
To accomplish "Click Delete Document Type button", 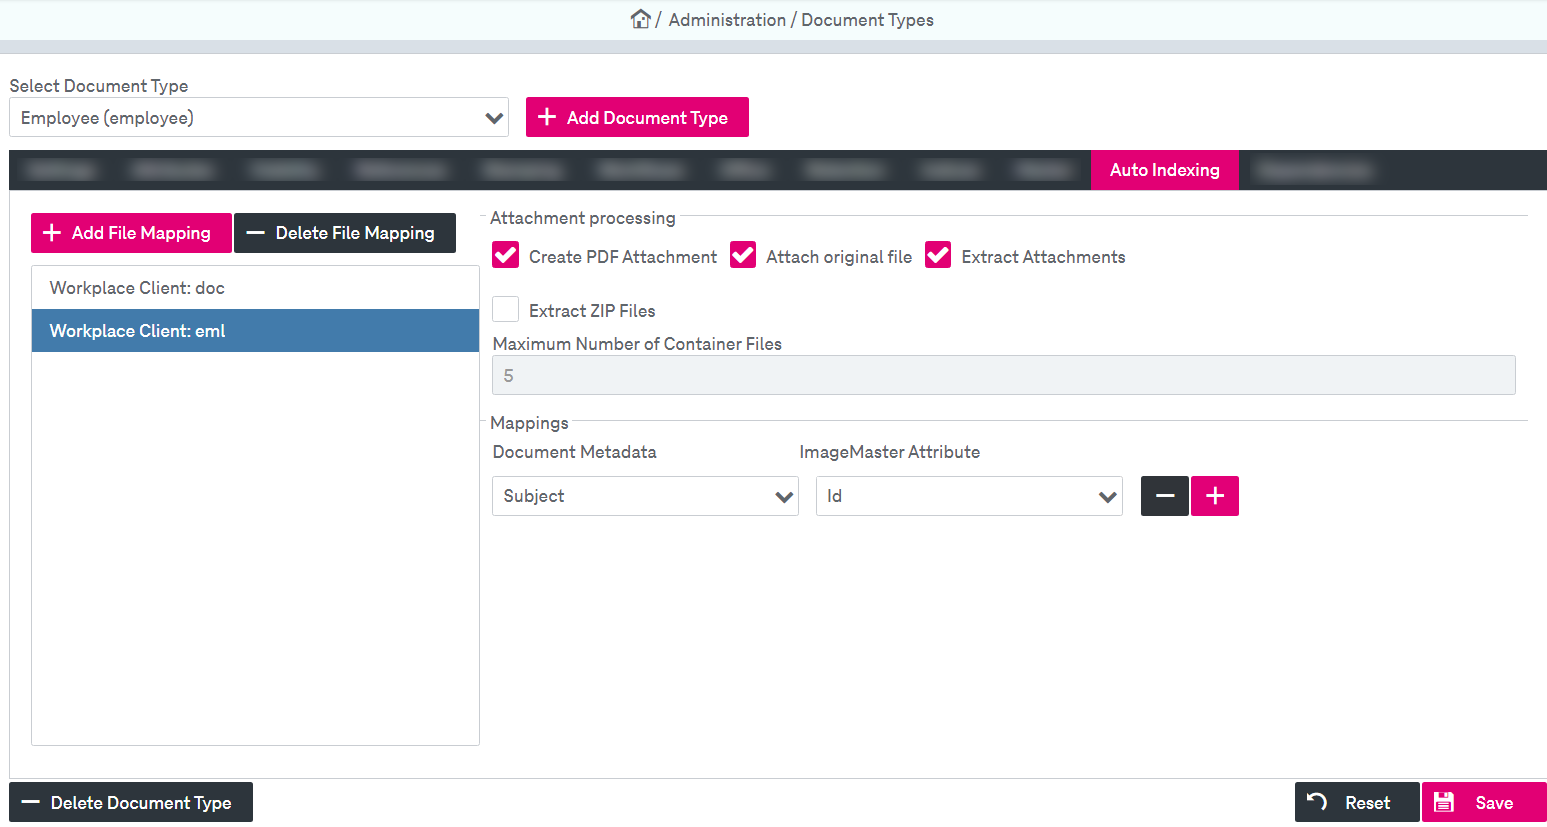I will tap(131, 802).
